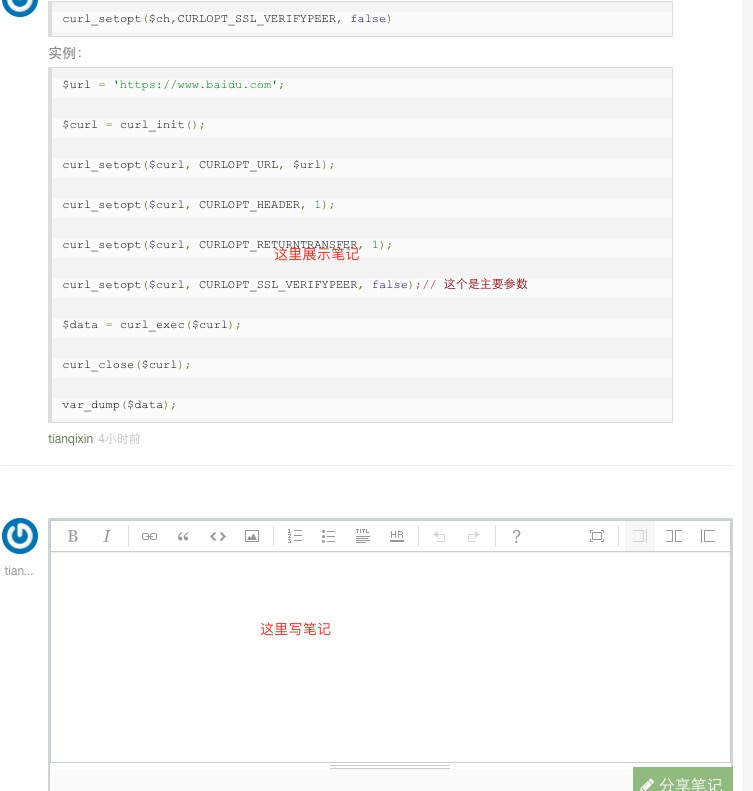Undo the last edit
This screenshot has width=753, height=791.
tap(439, 536)
